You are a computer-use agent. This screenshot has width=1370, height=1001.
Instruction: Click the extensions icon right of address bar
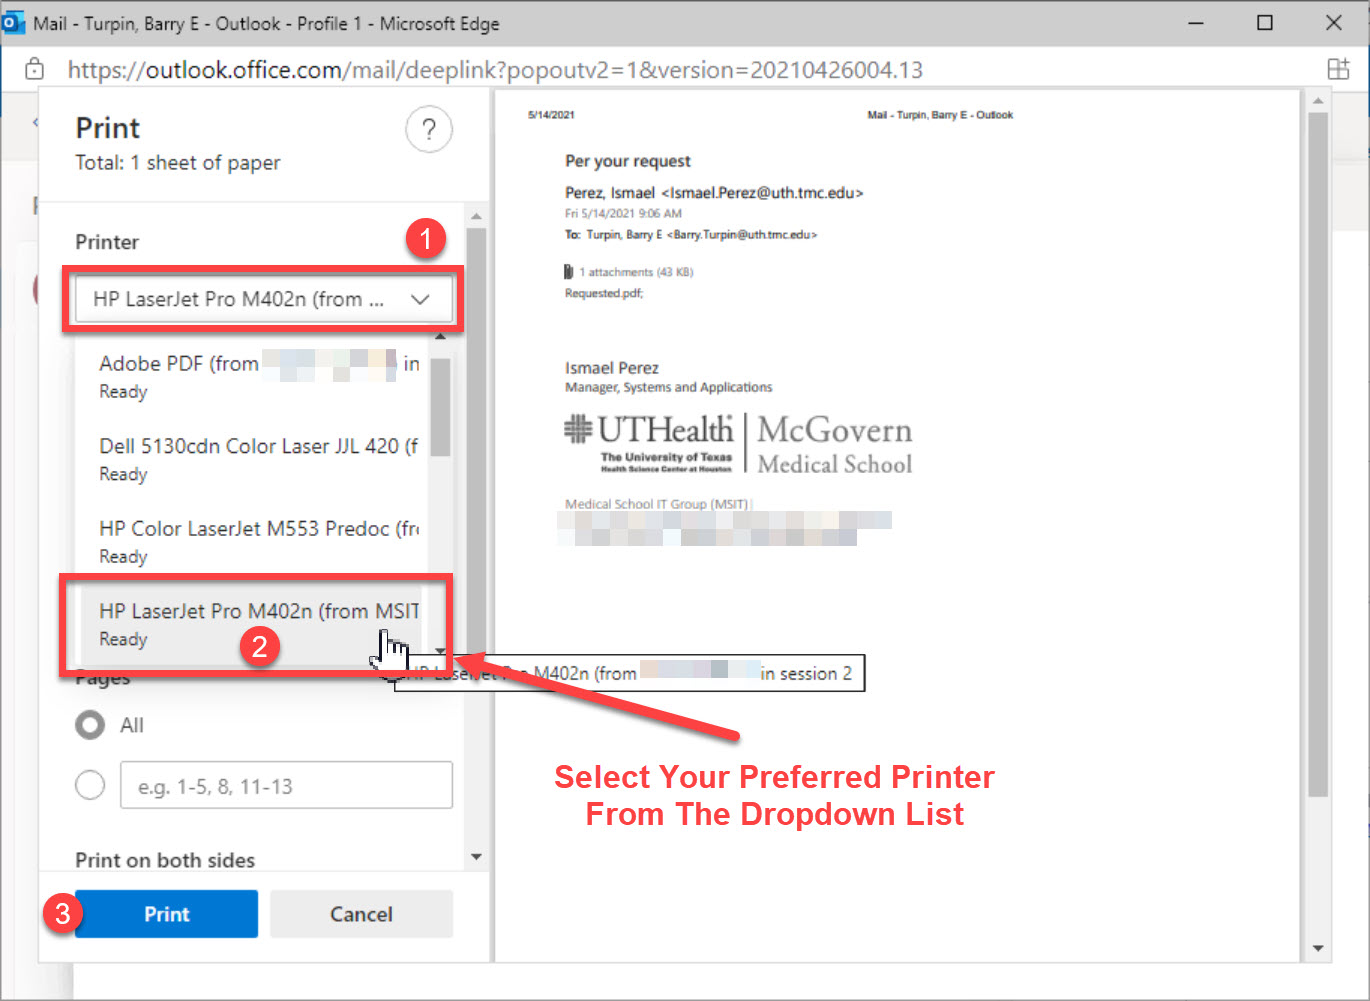1337,69
